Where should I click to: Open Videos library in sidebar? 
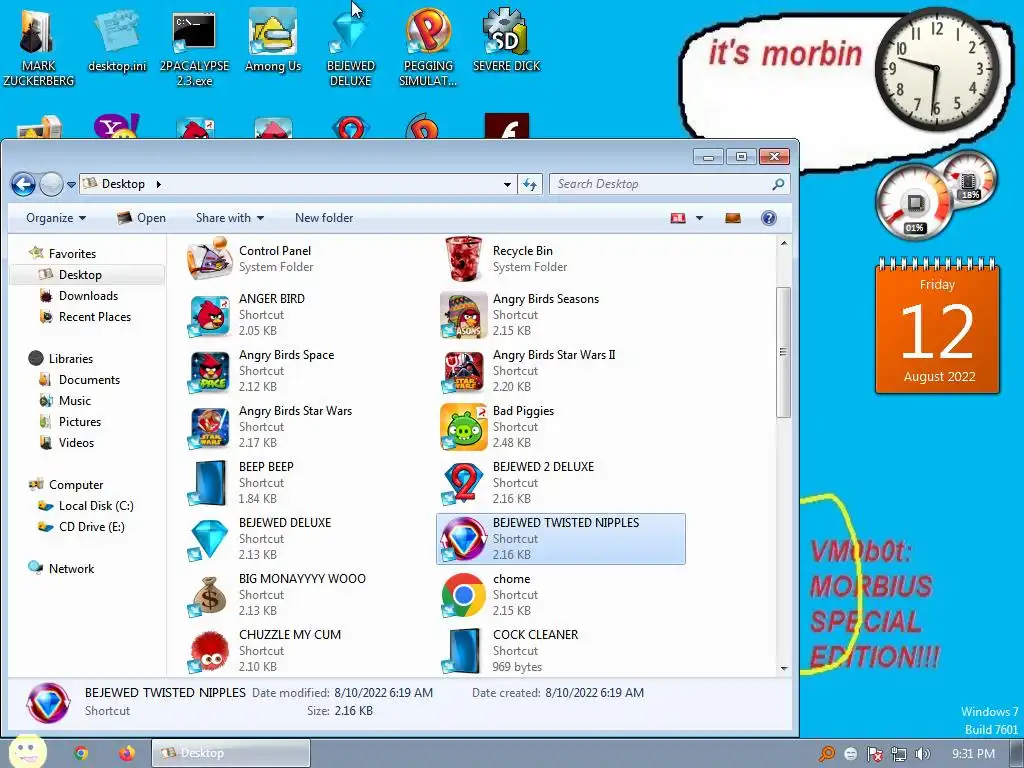pyautogui.click(x=76, y=442)
